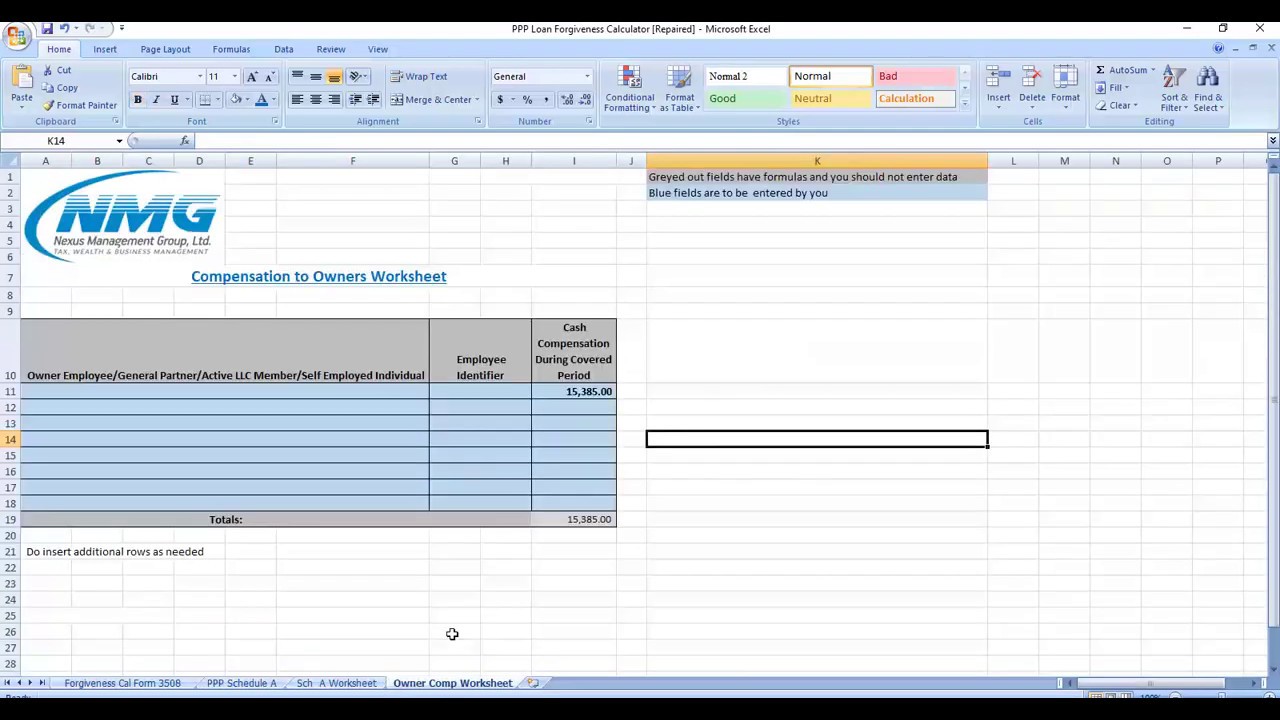
Task: Open the font size dropdown
Action: click(x=235, y=77)
